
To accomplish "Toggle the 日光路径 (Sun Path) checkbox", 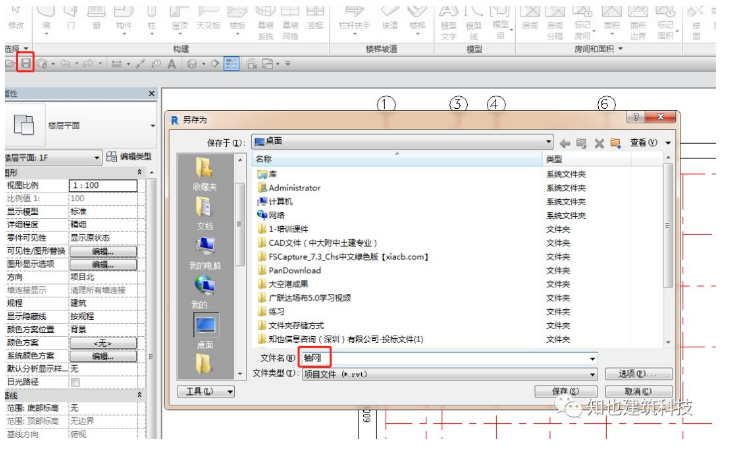I will click(76, 382).
